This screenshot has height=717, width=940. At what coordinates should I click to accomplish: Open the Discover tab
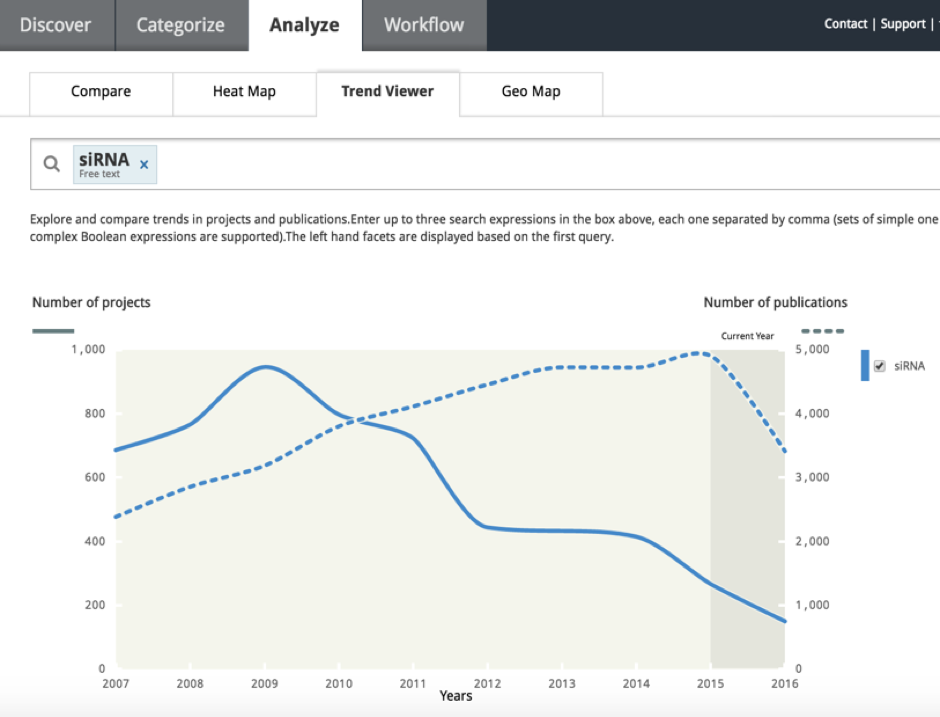point(57,25)
